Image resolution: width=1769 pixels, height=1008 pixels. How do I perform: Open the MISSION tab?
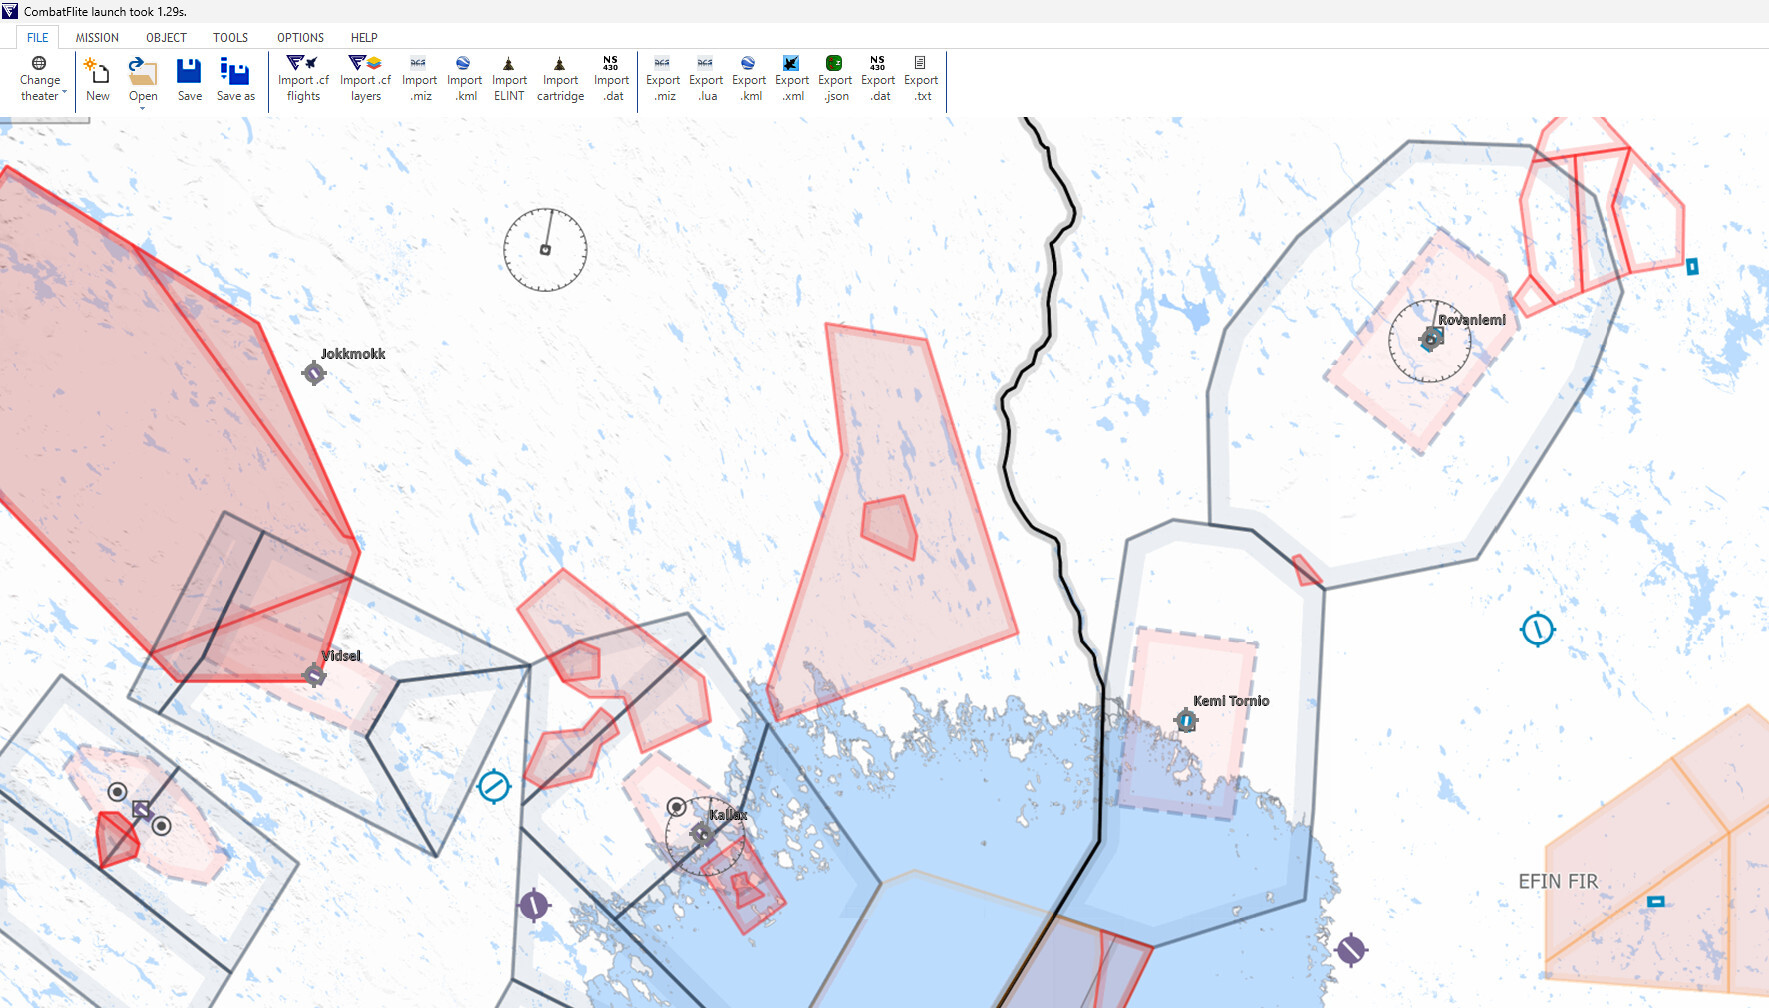pyautogui.click(x=97, y=37)
